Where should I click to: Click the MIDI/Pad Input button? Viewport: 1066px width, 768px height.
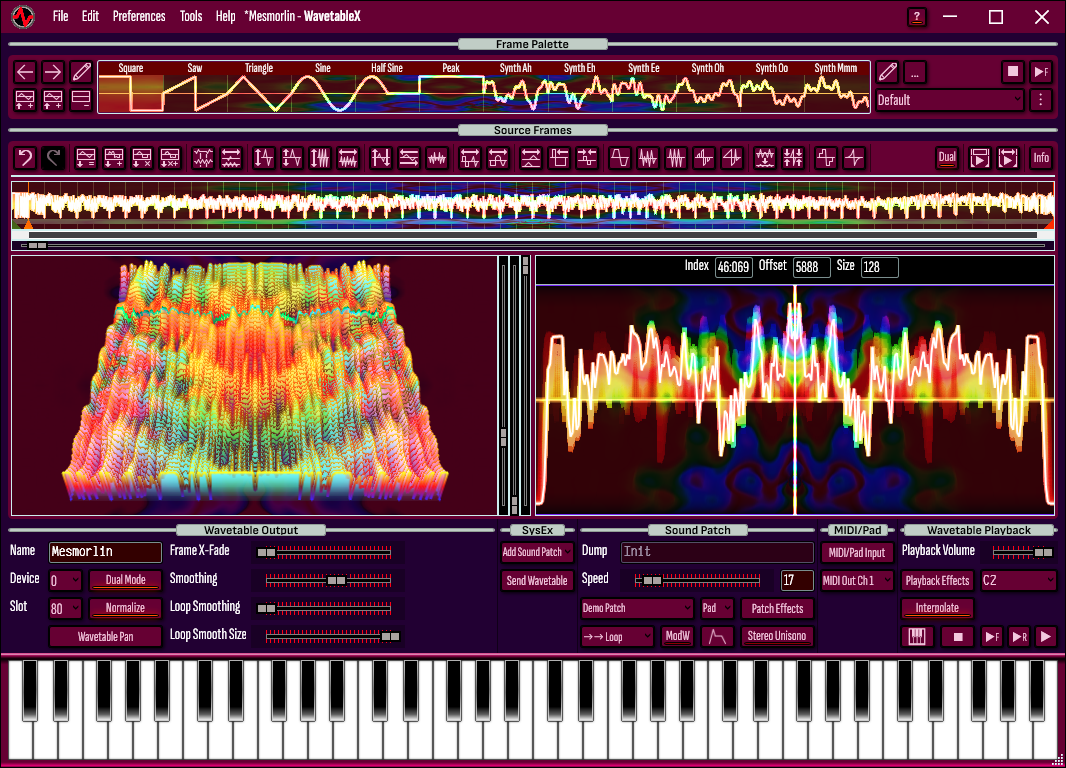(x=857, y=553)
